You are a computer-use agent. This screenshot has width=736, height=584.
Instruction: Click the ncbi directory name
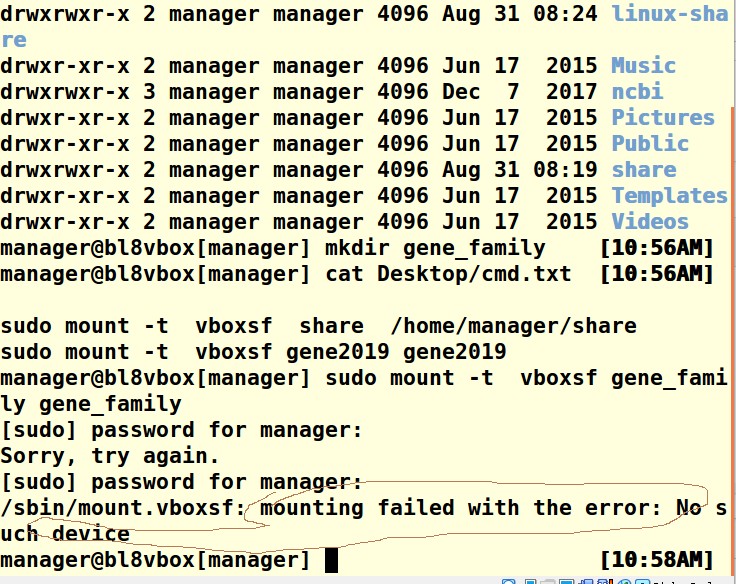click(637, 91)
